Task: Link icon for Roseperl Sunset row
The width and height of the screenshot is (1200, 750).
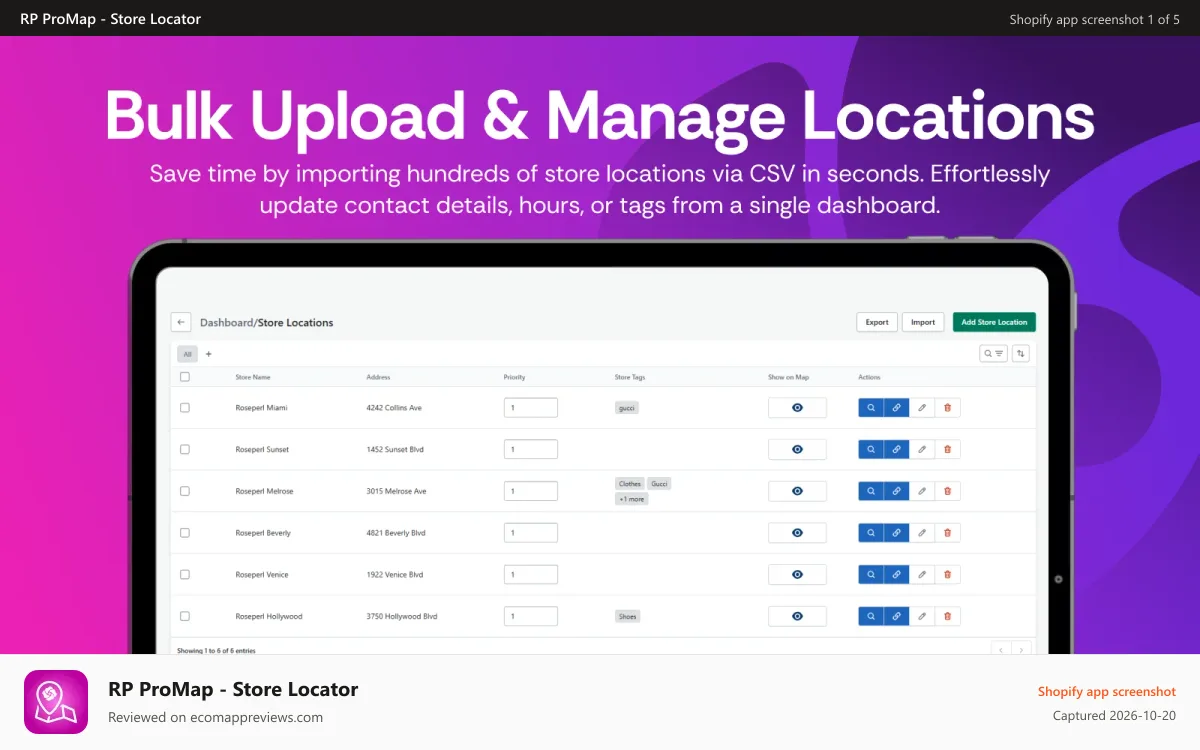Action: [896, 449]
